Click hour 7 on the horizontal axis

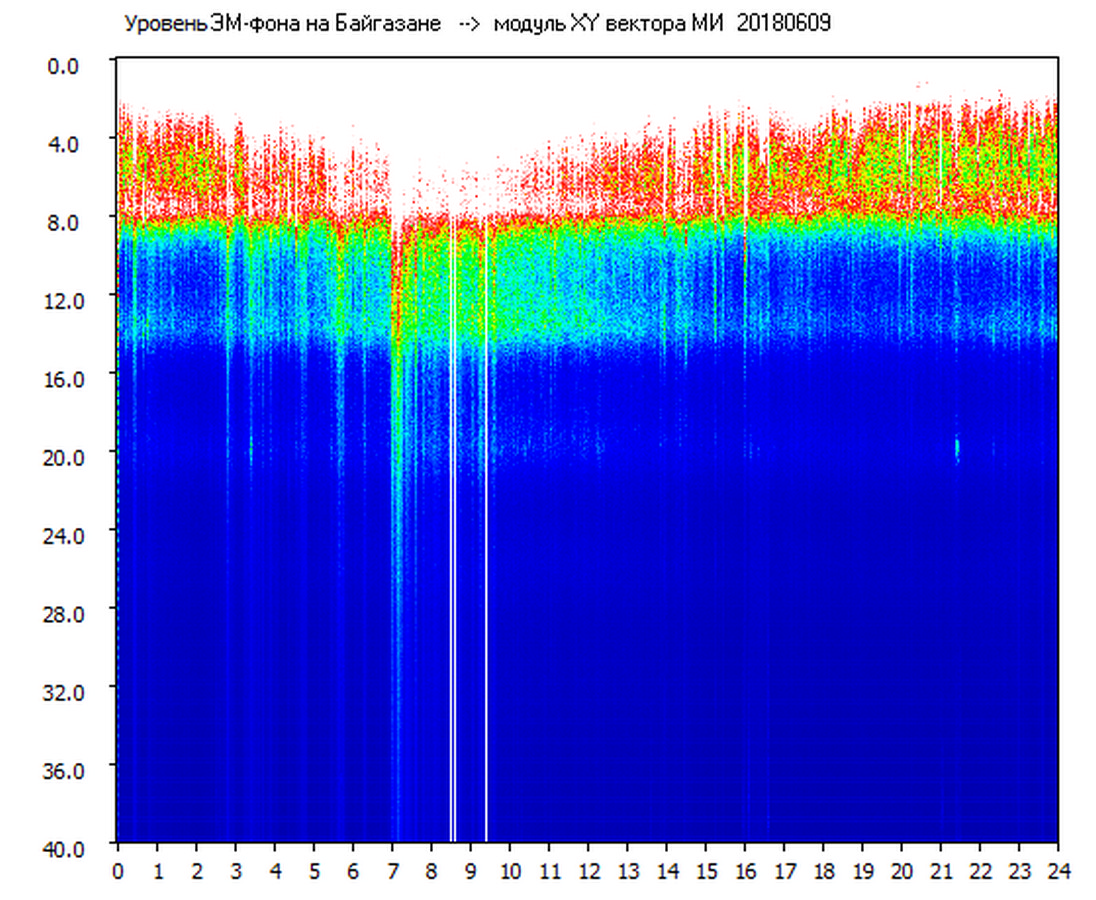coord(392,870)
